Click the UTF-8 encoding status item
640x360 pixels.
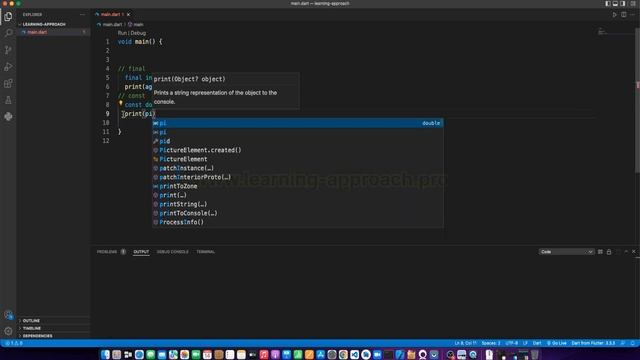click(511, 343)
